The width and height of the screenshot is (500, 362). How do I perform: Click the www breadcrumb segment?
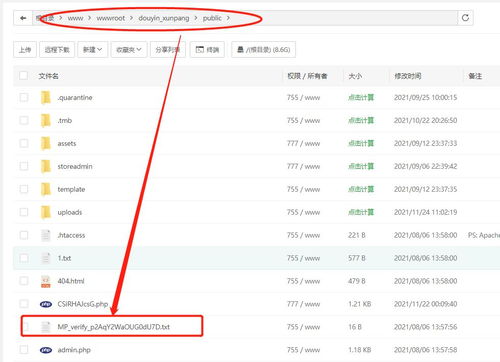[x=75, y=18]
